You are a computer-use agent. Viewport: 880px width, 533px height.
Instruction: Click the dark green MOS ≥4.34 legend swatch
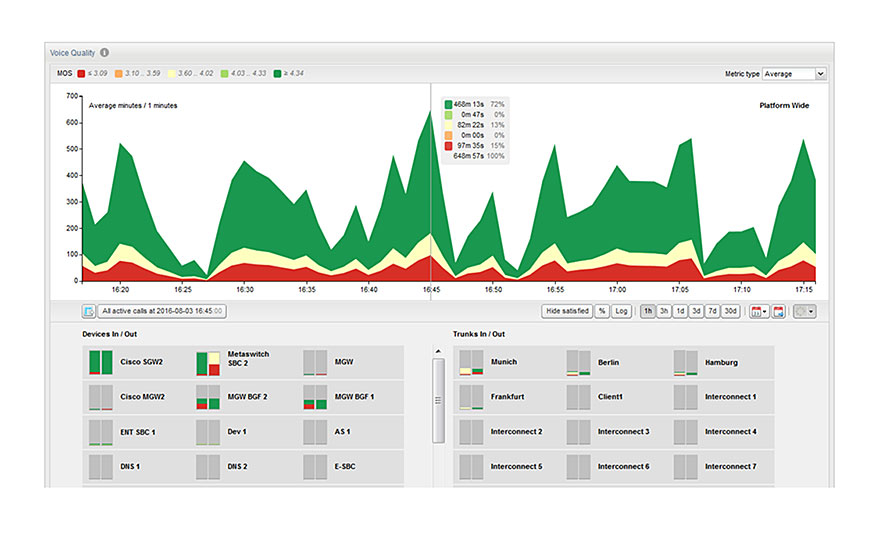click(x=277, y=73)
